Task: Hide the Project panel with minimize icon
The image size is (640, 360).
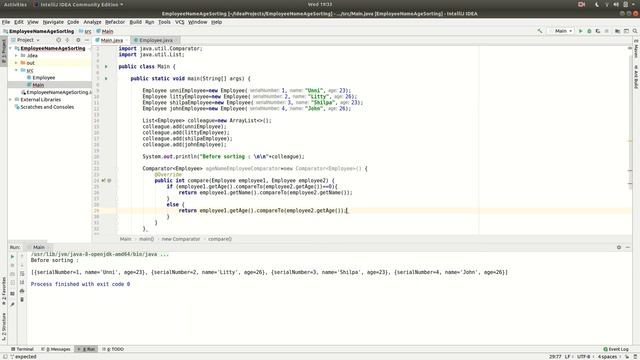Action: click(87, 40)
